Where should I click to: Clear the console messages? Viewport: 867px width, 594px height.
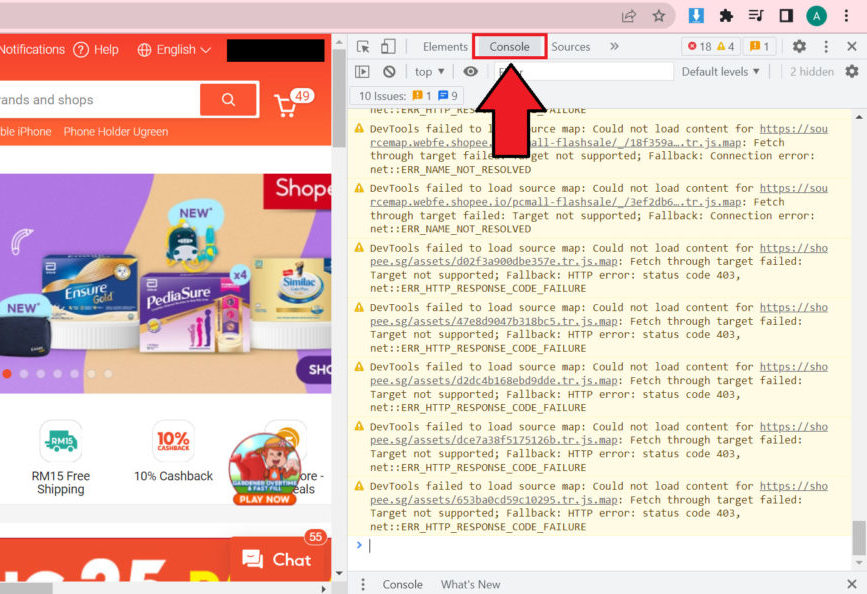click(389, 72)
